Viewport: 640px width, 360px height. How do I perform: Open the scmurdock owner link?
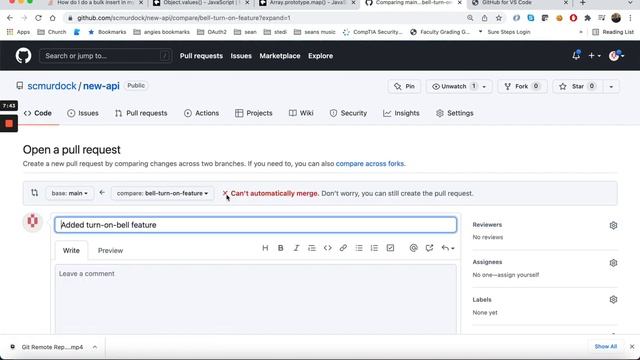click(52, 86)
